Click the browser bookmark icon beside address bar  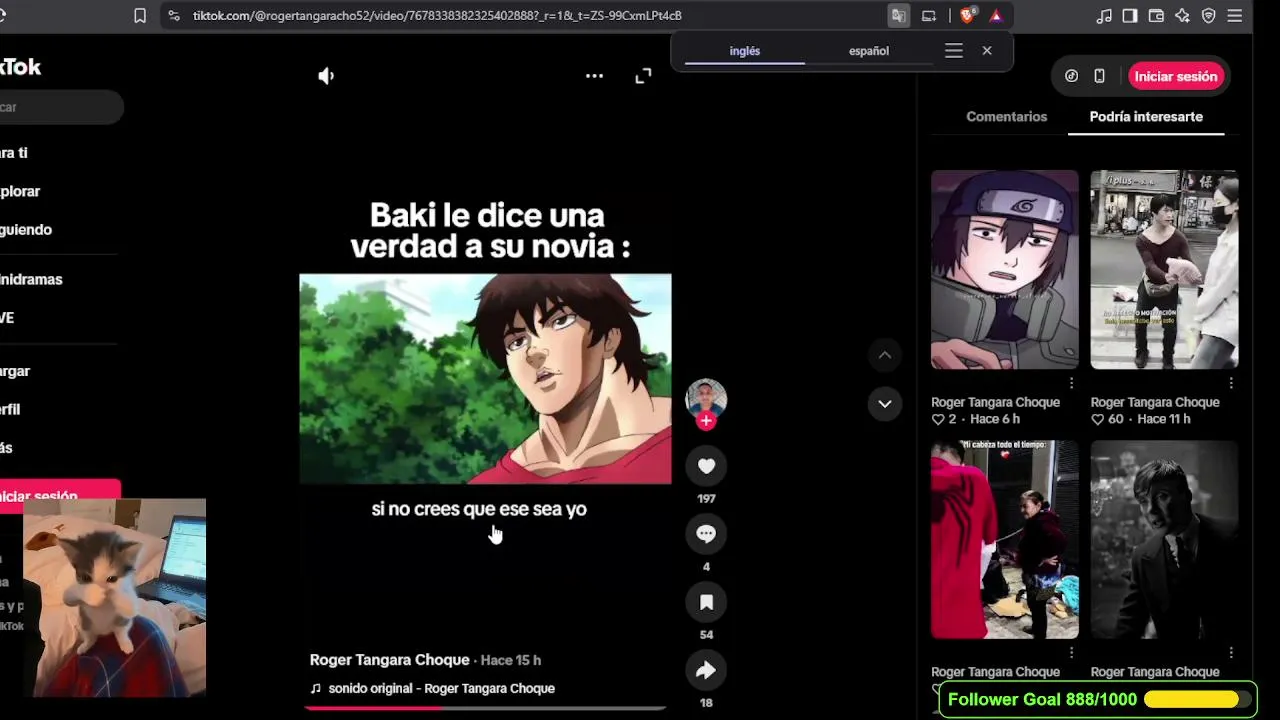coord(140,16)
